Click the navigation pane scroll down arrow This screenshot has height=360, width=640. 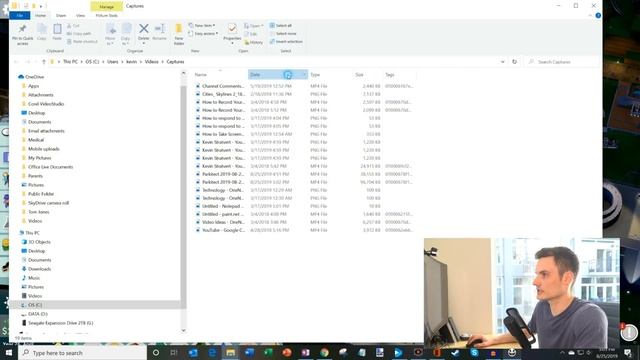click(x=183, y=330)
